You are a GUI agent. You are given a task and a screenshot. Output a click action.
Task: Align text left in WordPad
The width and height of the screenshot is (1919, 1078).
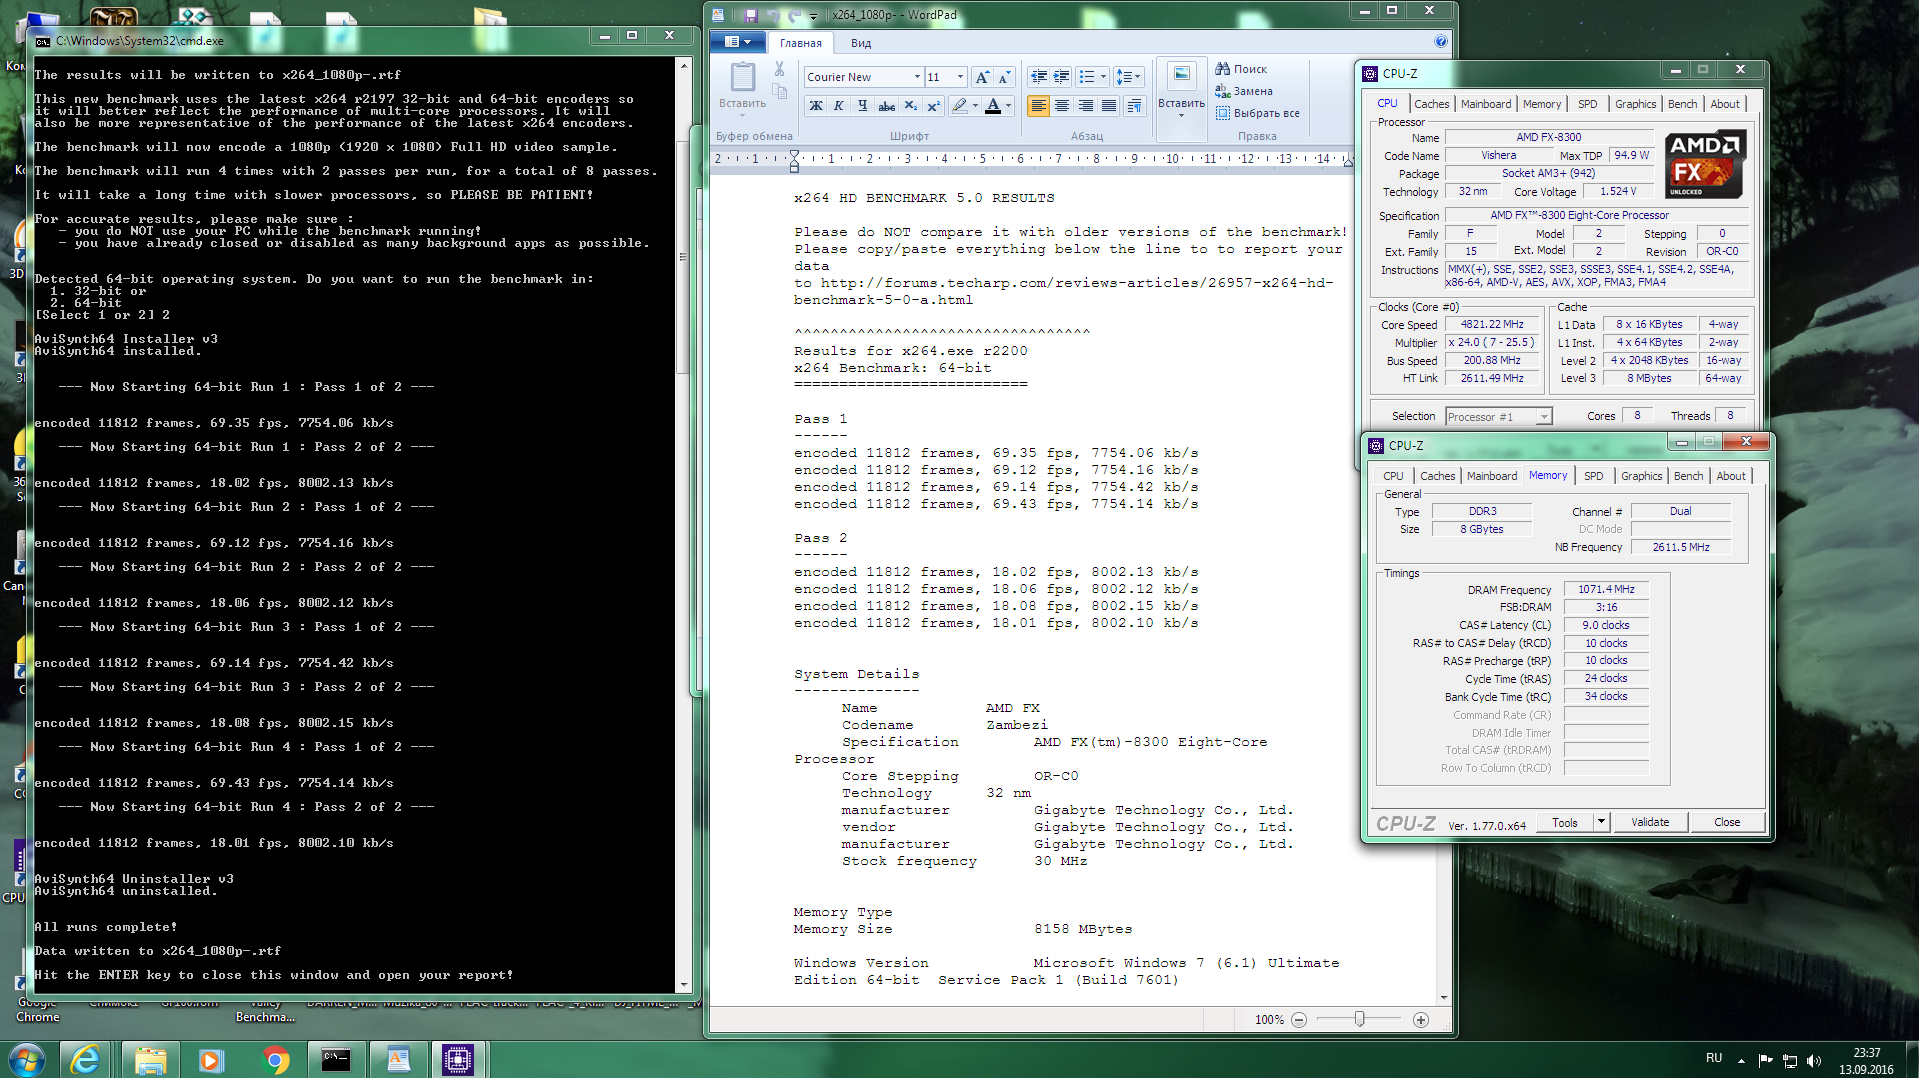(x=1039, y=106)
